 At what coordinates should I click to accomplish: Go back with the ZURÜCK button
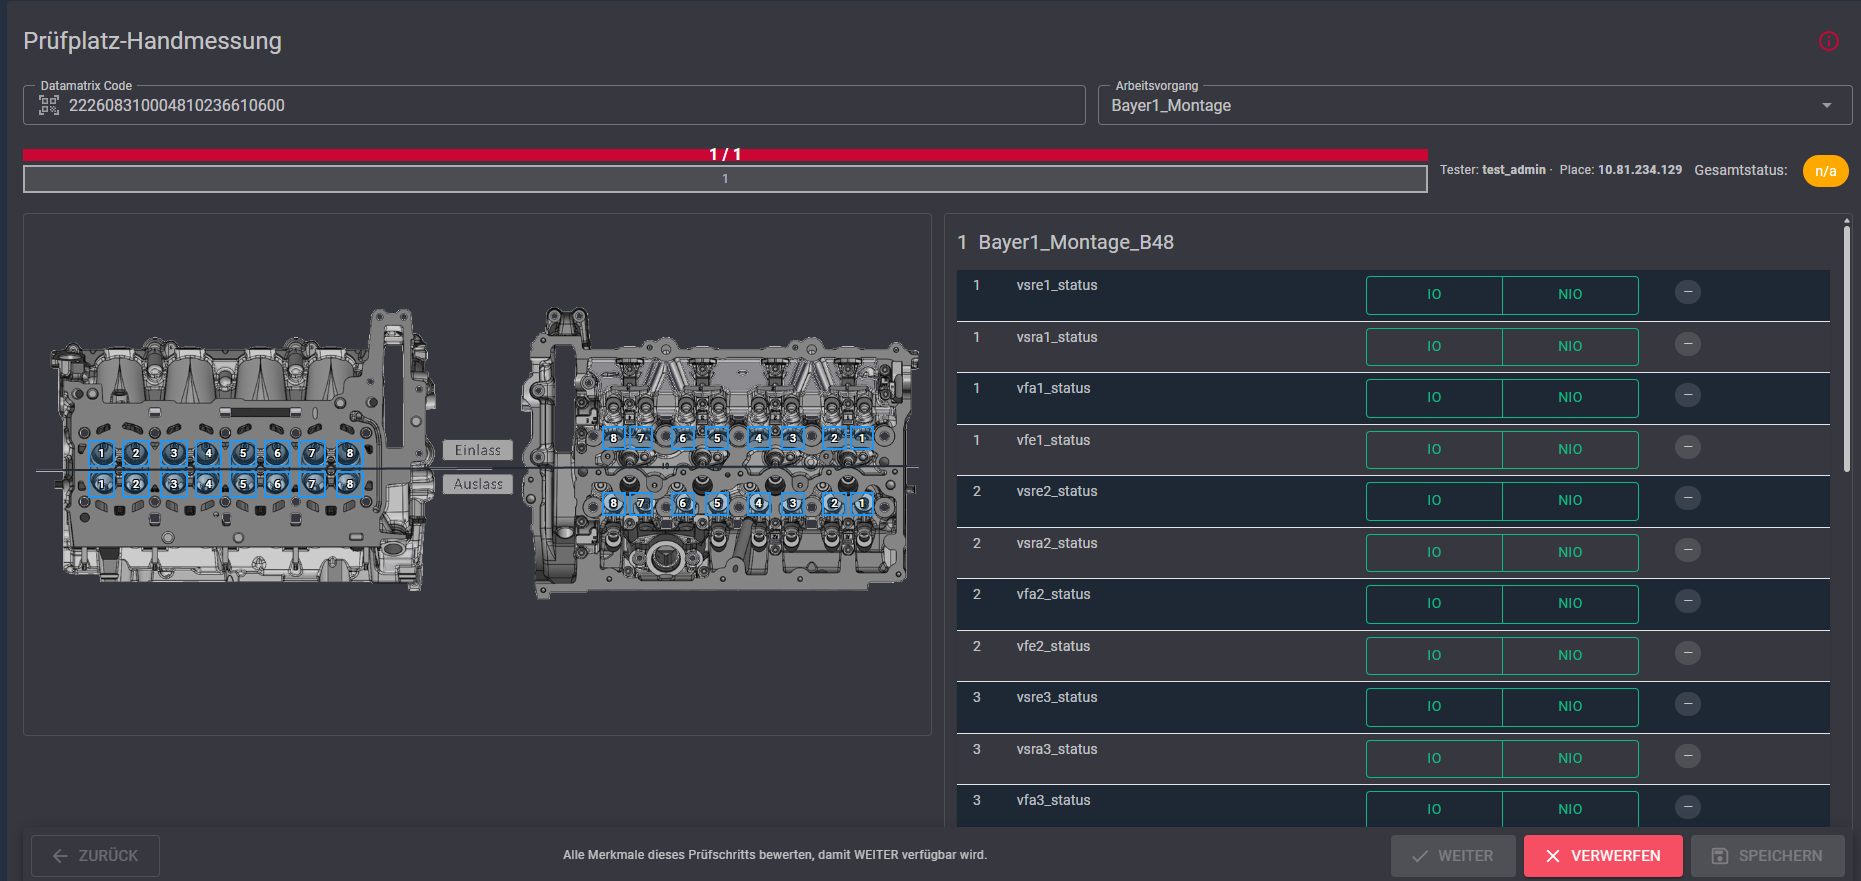tap(95, 856)
